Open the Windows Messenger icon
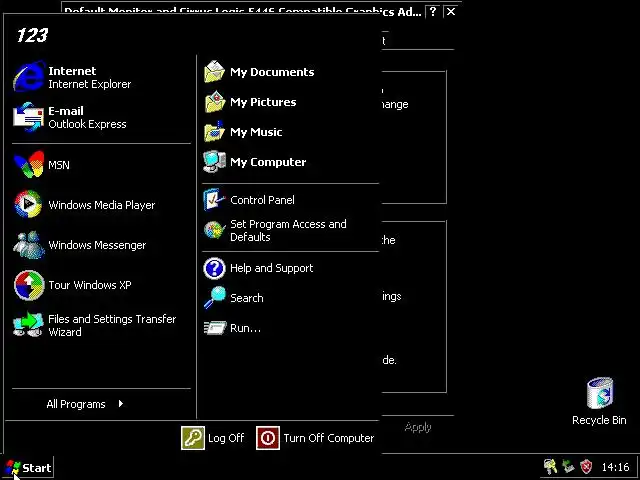The height and width of the screenshot is (480, 640). [x=29, y=244]
